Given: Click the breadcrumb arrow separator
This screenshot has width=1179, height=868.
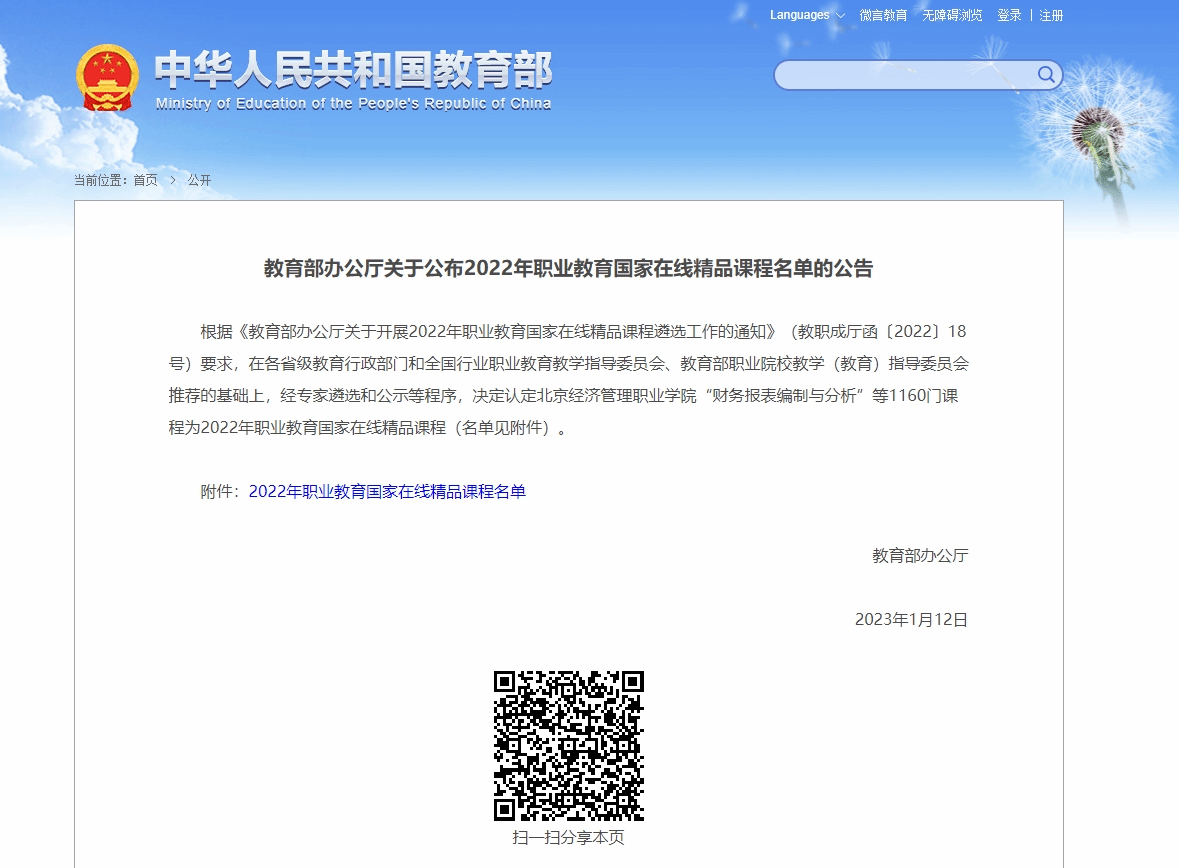Looking at the screenshot, I should 172,180.
